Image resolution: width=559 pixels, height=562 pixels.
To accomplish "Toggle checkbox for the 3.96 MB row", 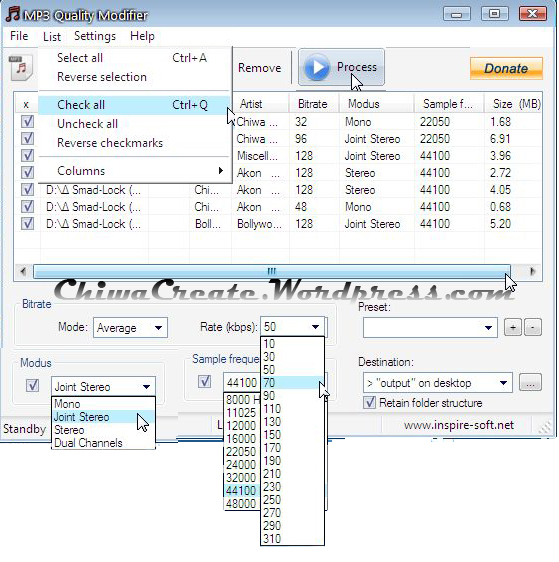I will (x=27, y=155).
